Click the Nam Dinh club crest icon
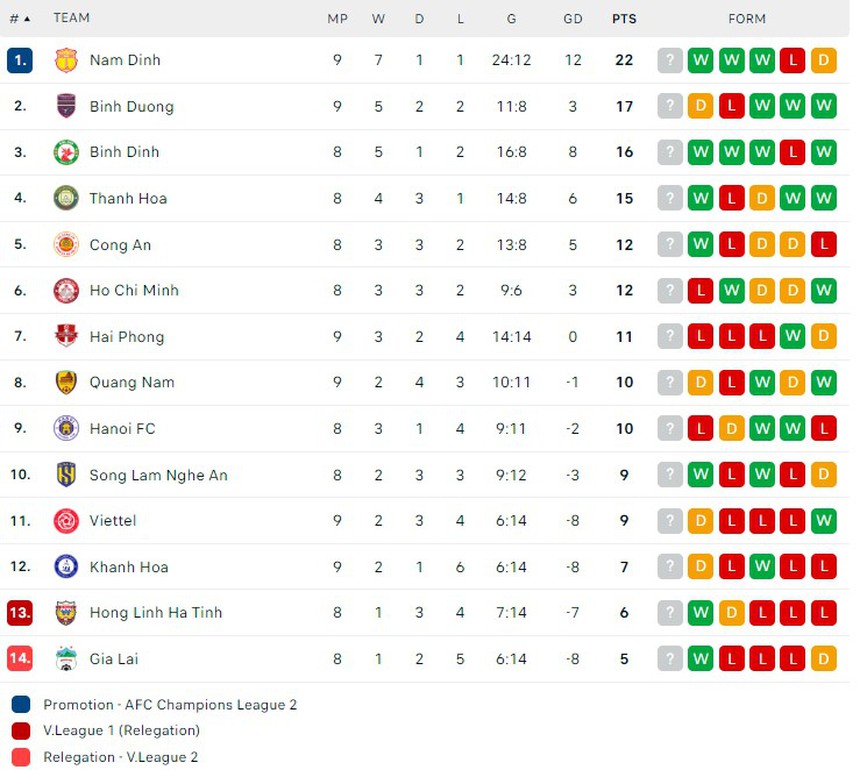The image size is (860, 770). coord(66,60)
